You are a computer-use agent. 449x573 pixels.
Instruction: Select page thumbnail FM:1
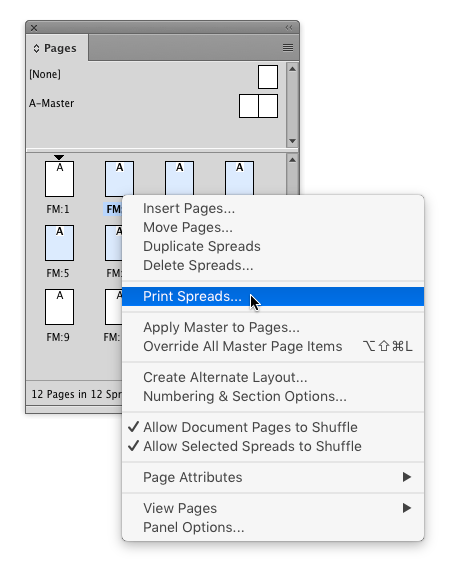click(59, 179)
